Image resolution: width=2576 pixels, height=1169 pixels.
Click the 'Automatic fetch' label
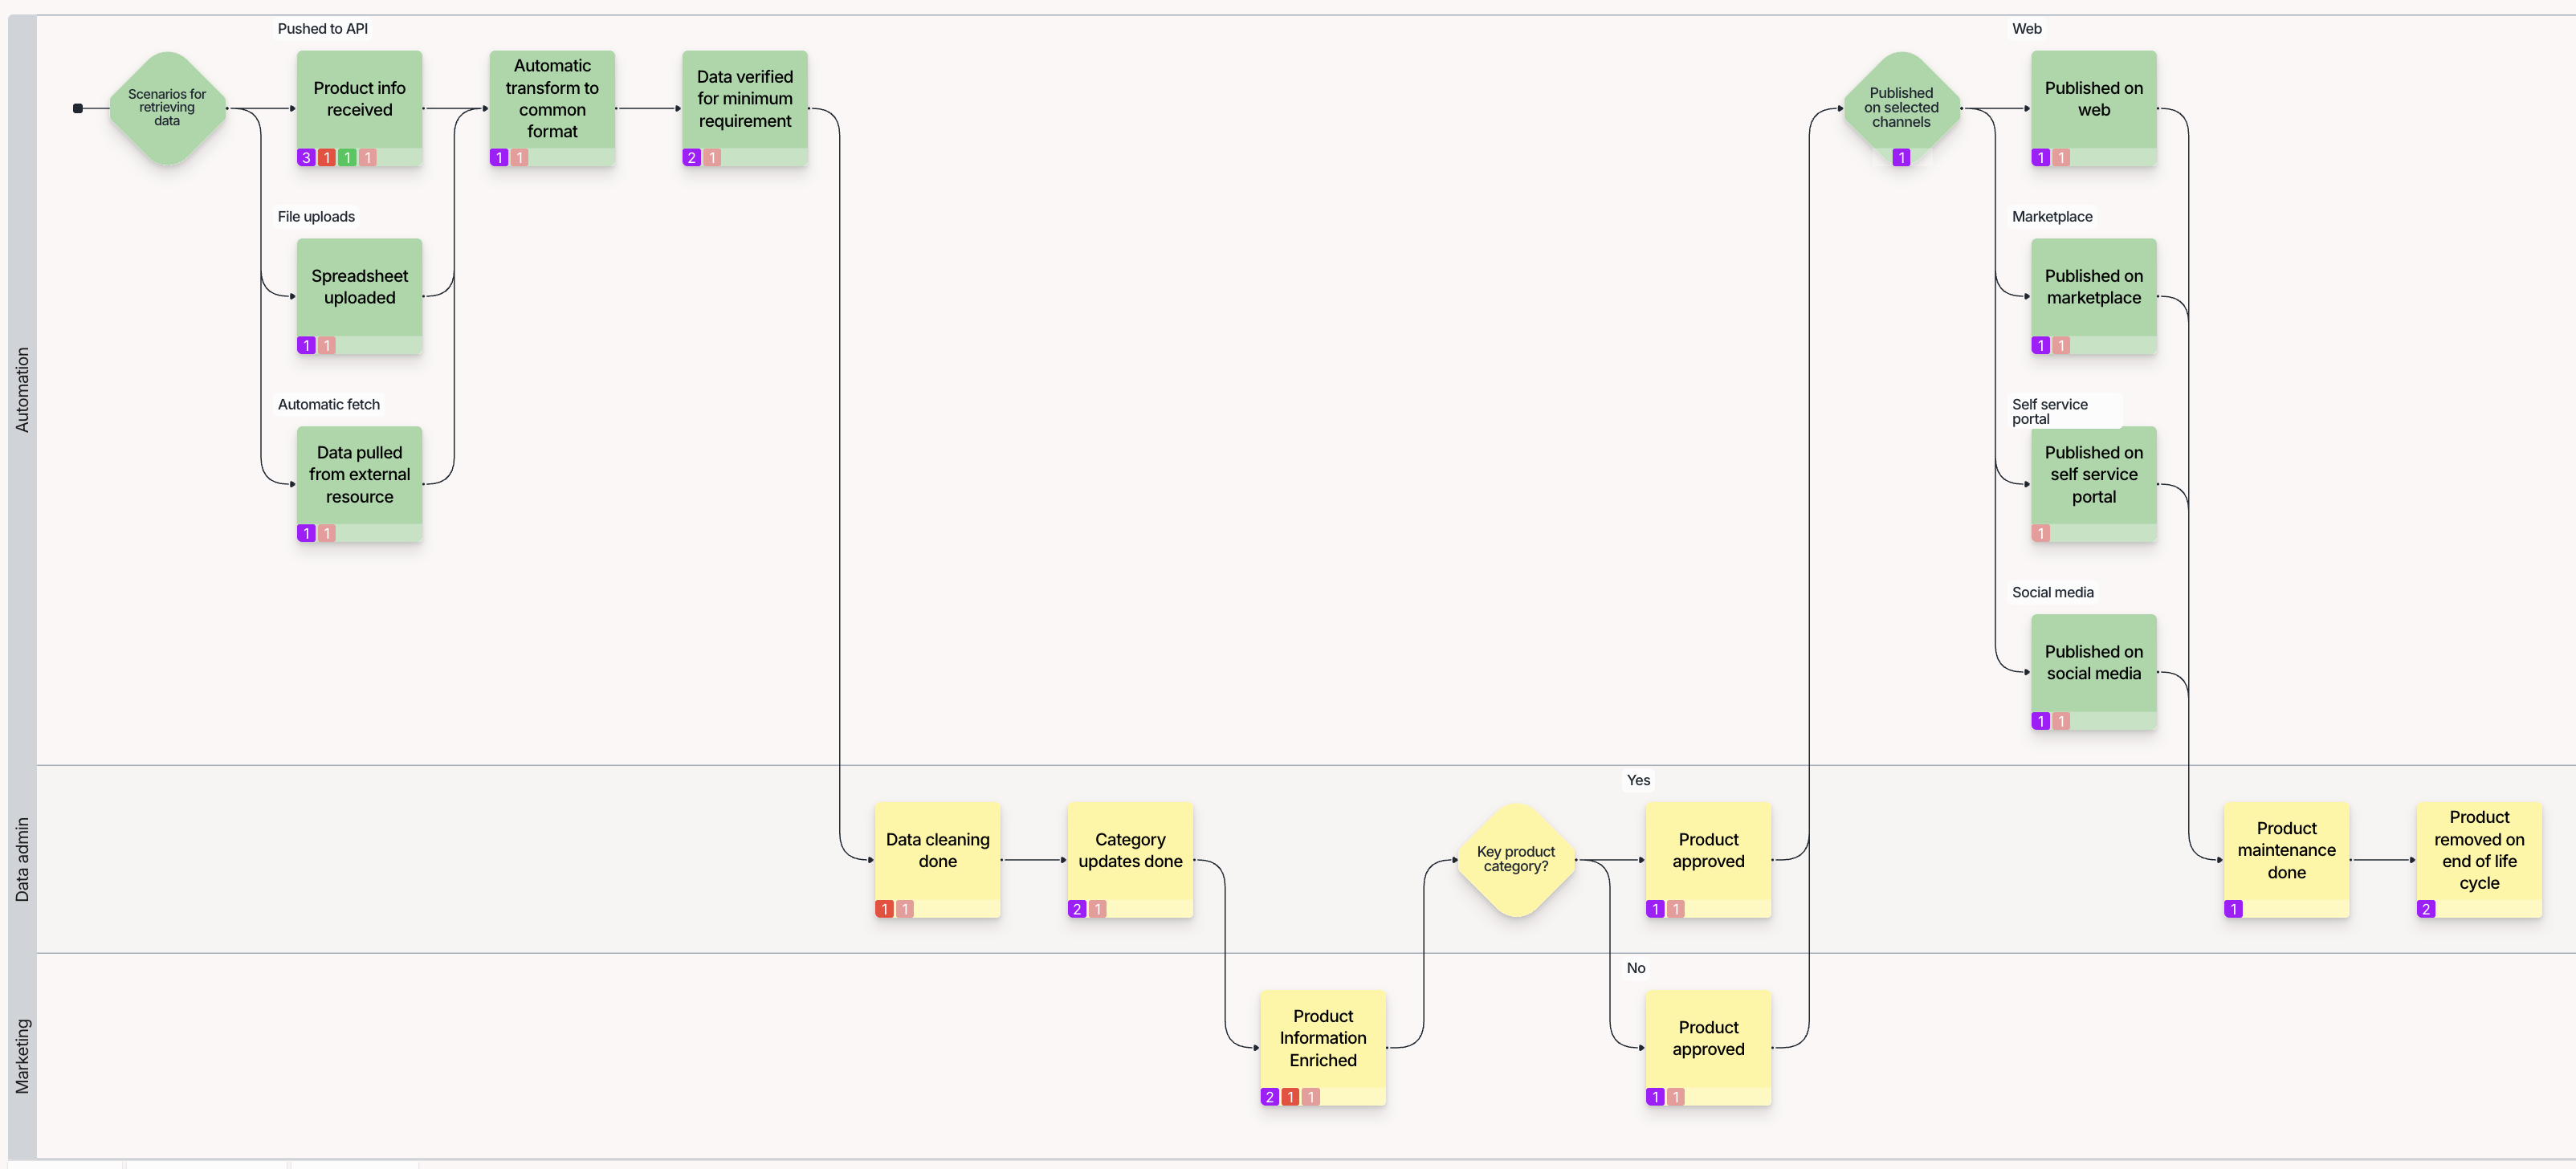[329, 405]
